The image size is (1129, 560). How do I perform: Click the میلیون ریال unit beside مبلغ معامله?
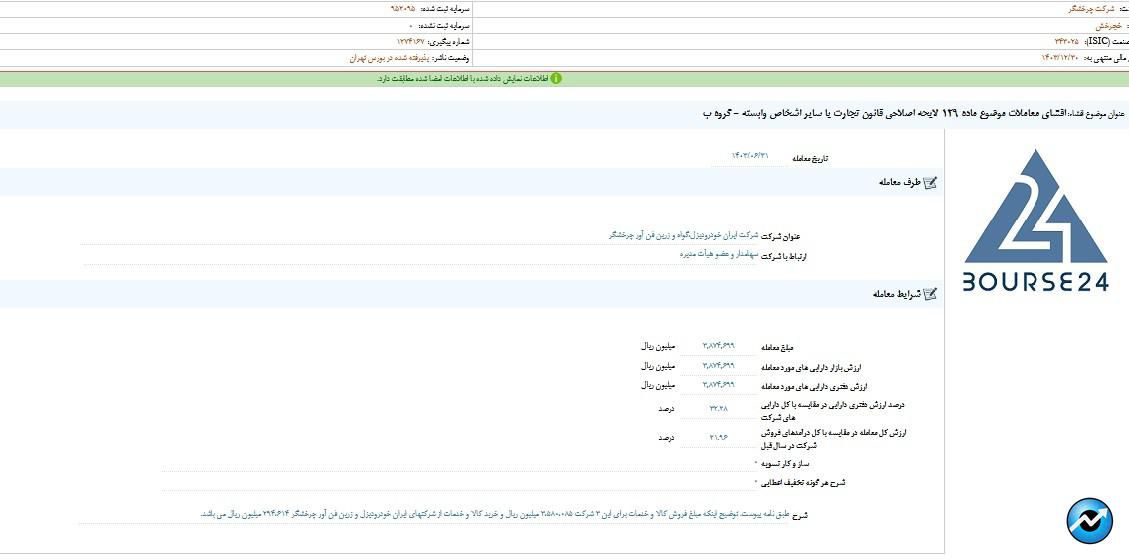tap(657, 346)
